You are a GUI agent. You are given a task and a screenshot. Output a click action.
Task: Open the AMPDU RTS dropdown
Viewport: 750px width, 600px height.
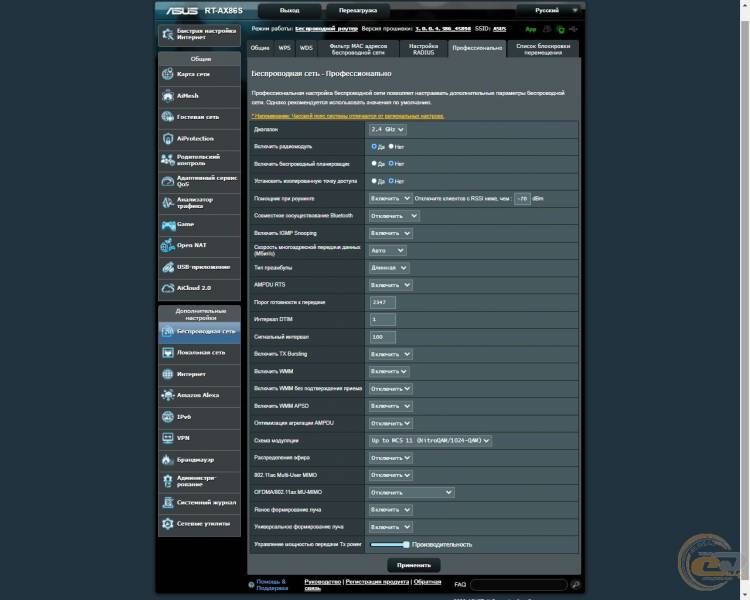pyautogui.click(x=390, y=285)
